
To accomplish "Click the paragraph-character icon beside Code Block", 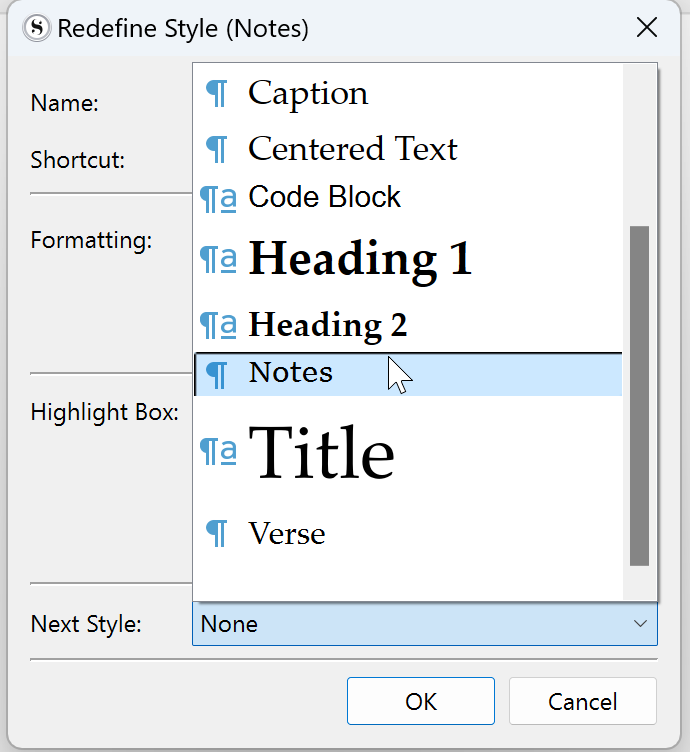I will (x=218, y=198).
